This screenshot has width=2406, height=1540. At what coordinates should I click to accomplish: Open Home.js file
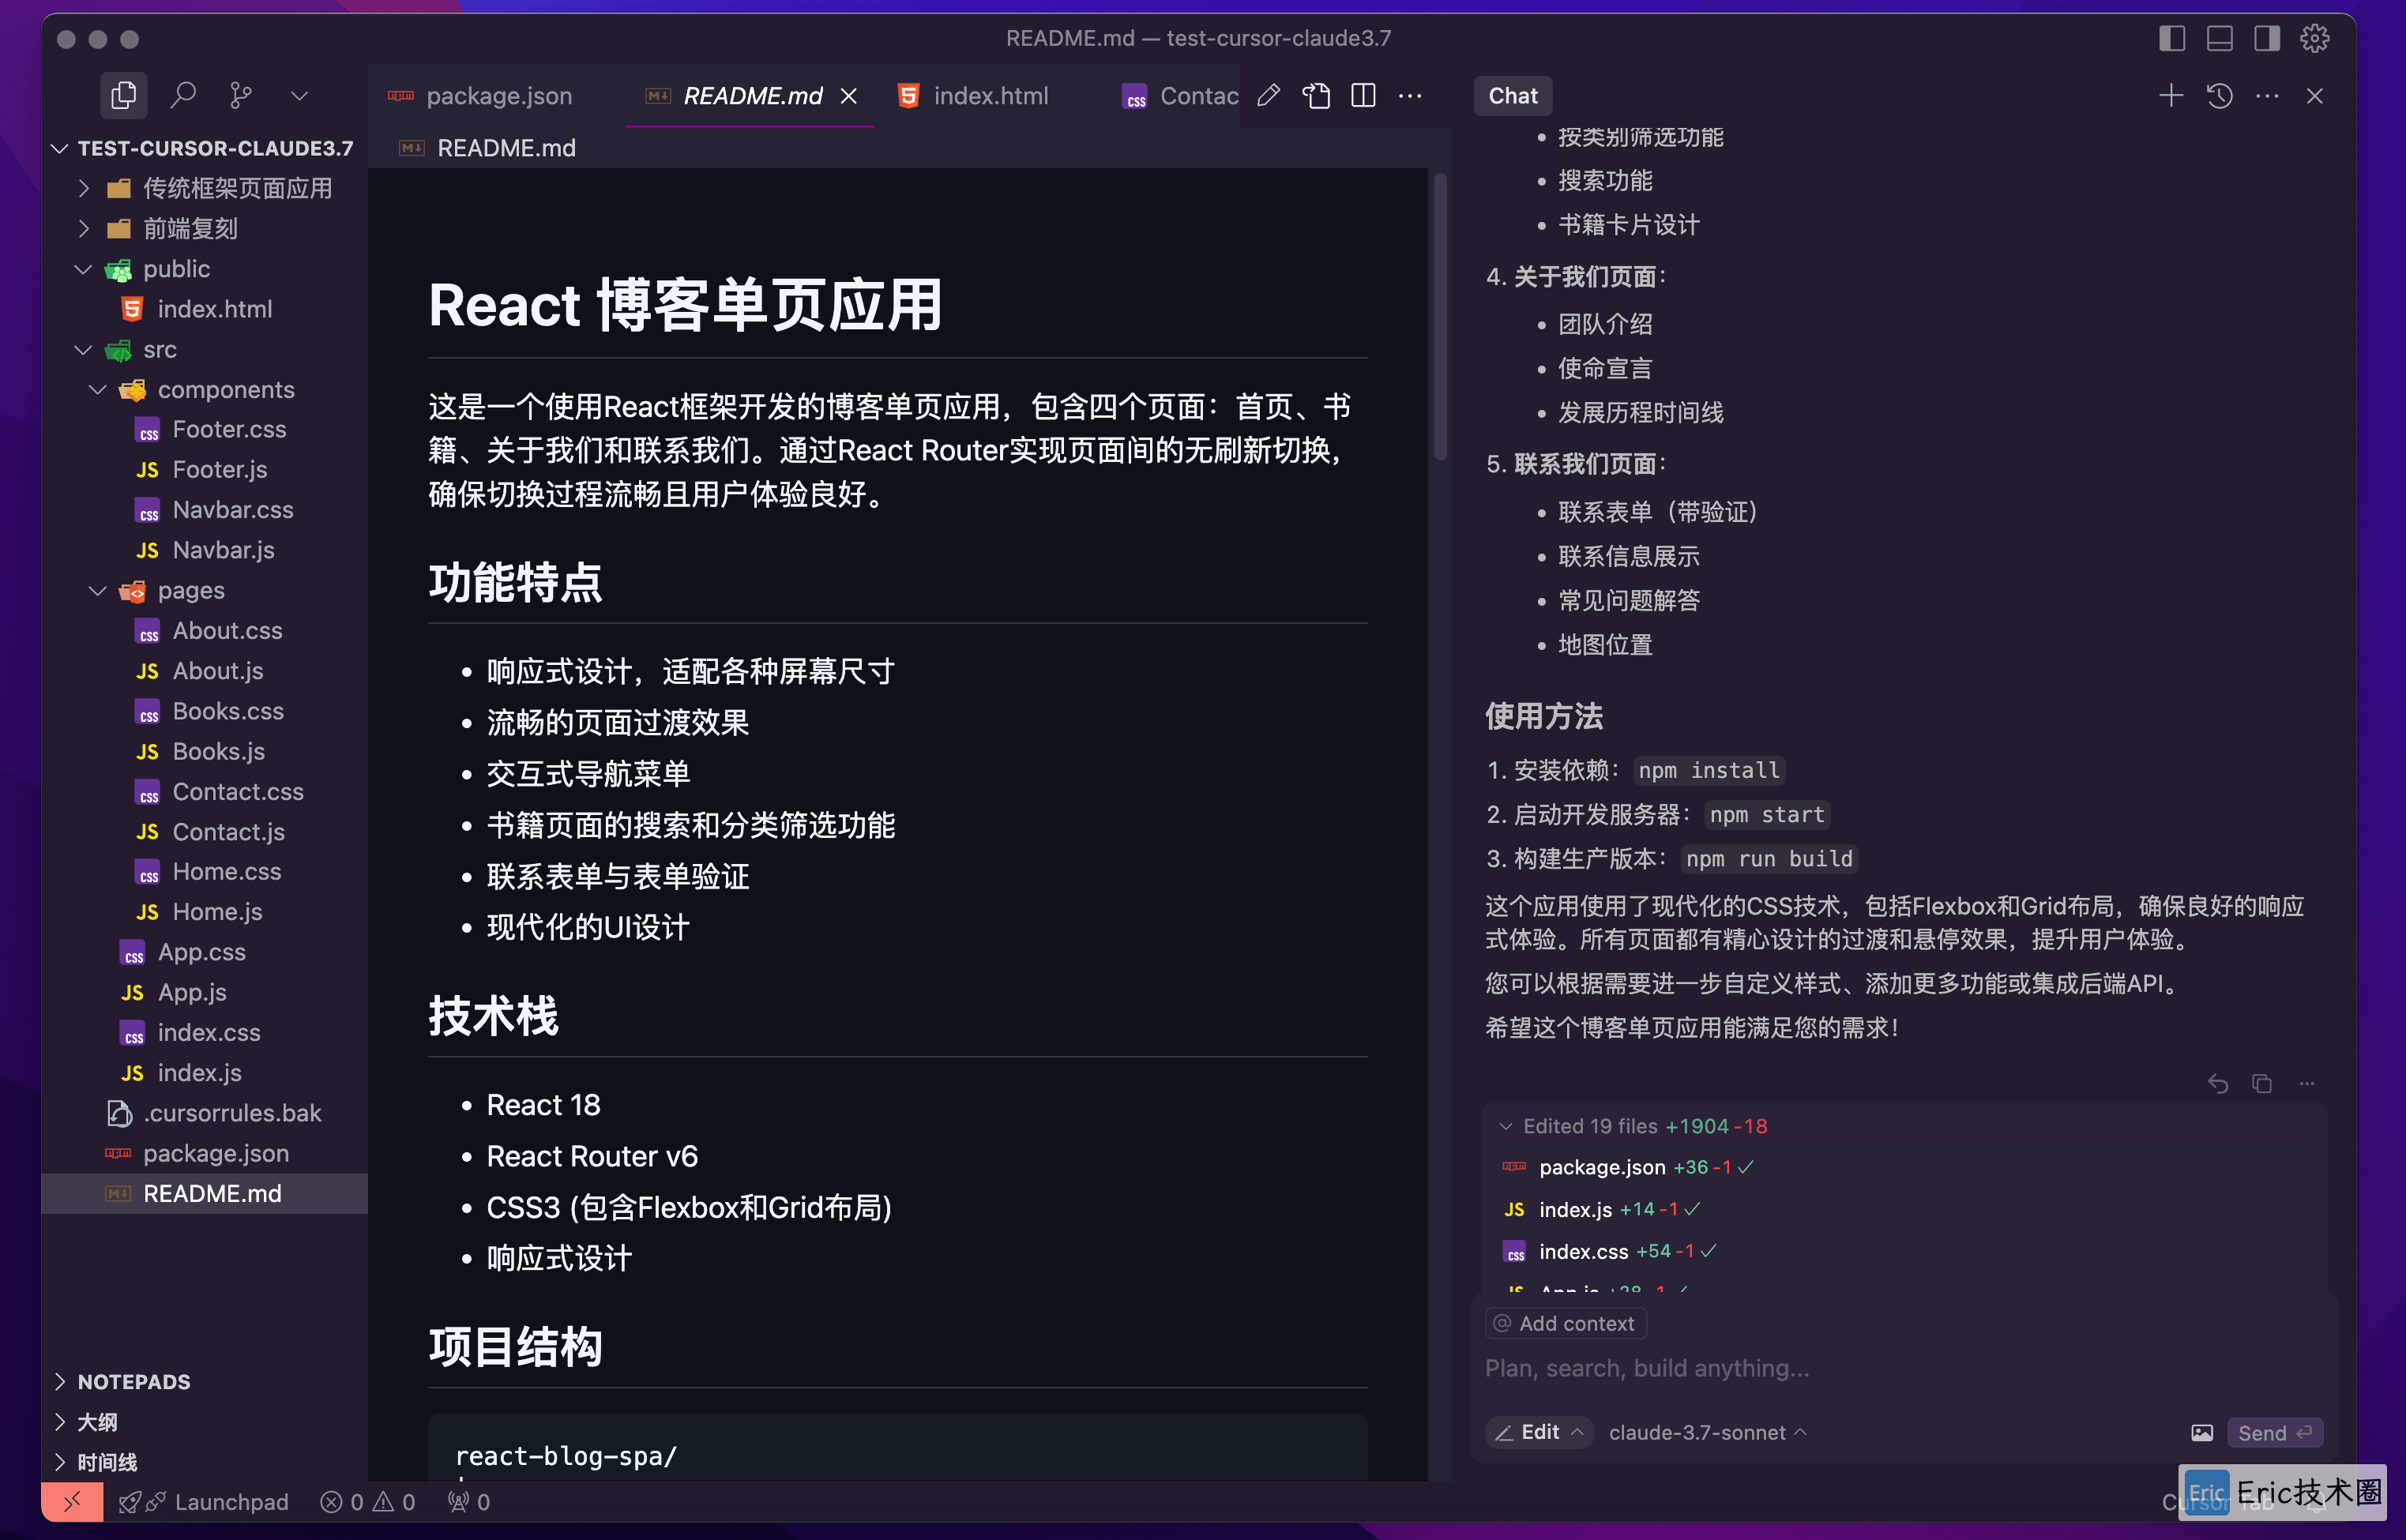(204, 912)
